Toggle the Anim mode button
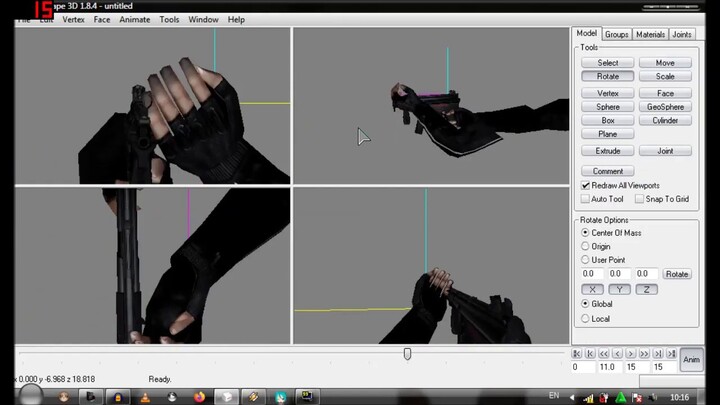 (691, 359)
